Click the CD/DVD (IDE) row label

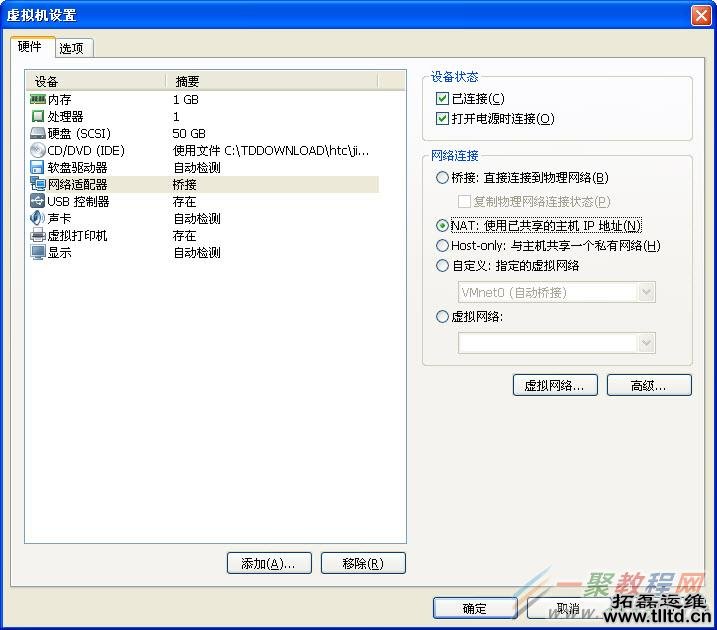(86, 150)
